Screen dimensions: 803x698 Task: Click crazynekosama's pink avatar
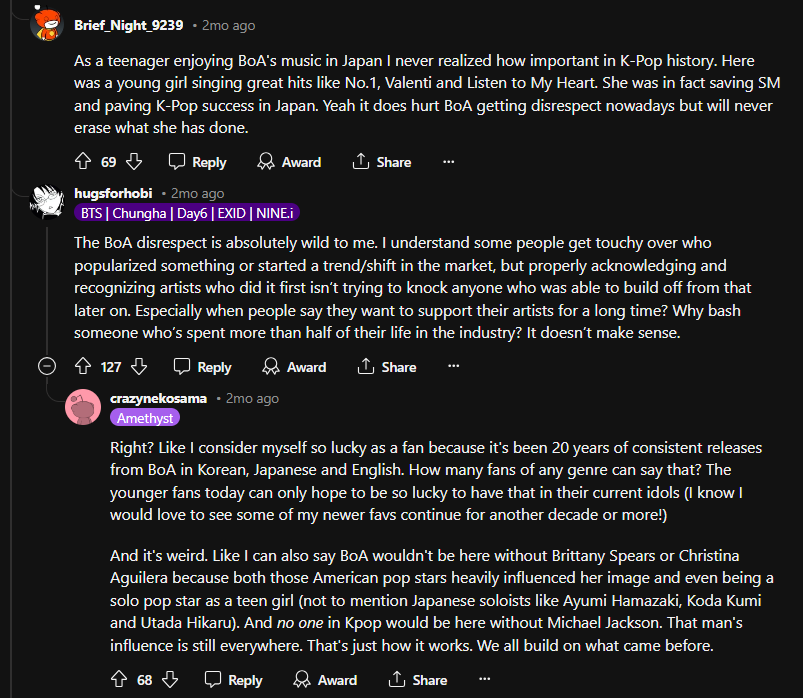click(82, 407)
